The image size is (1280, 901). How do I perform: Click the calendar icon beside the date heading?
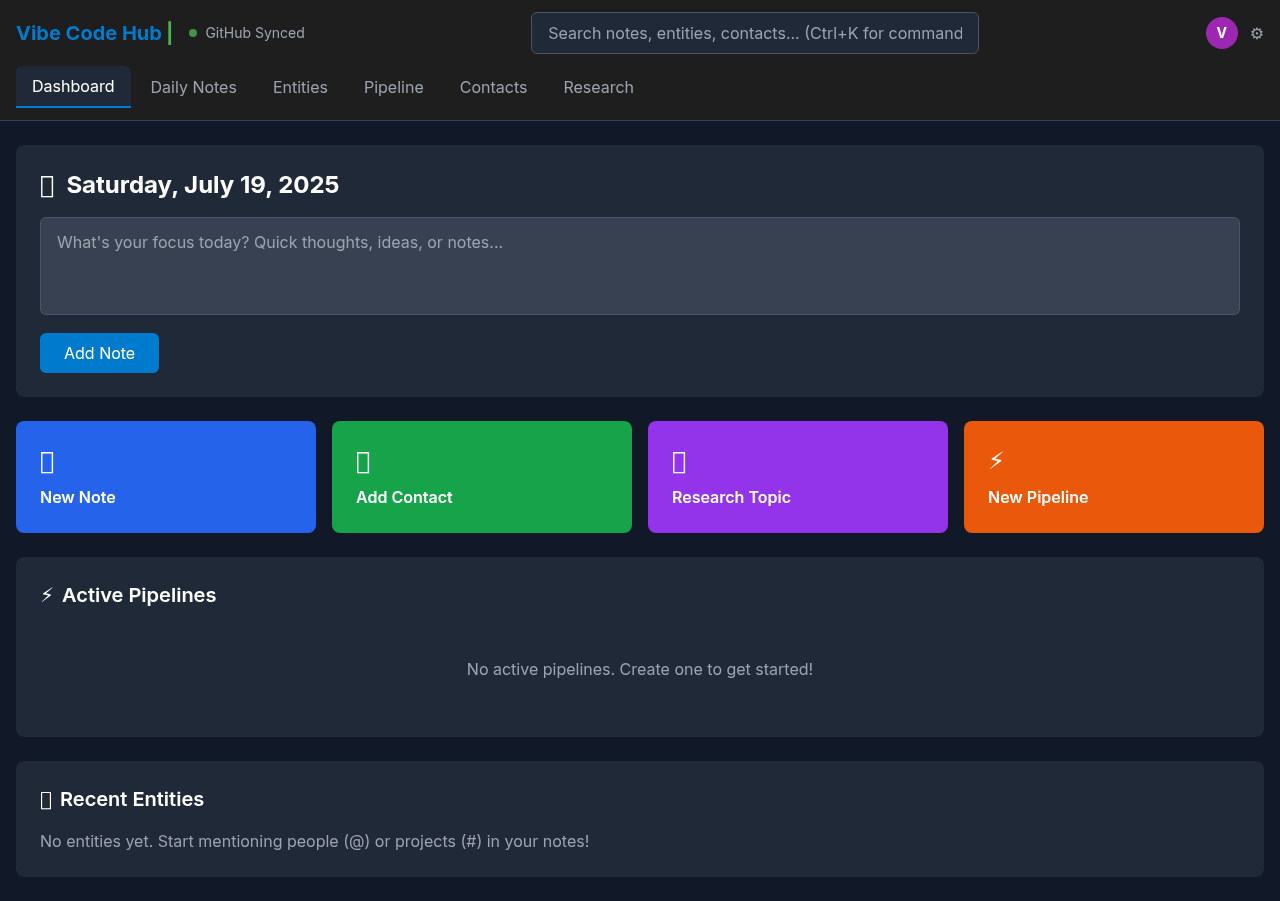tap(46, 185)
